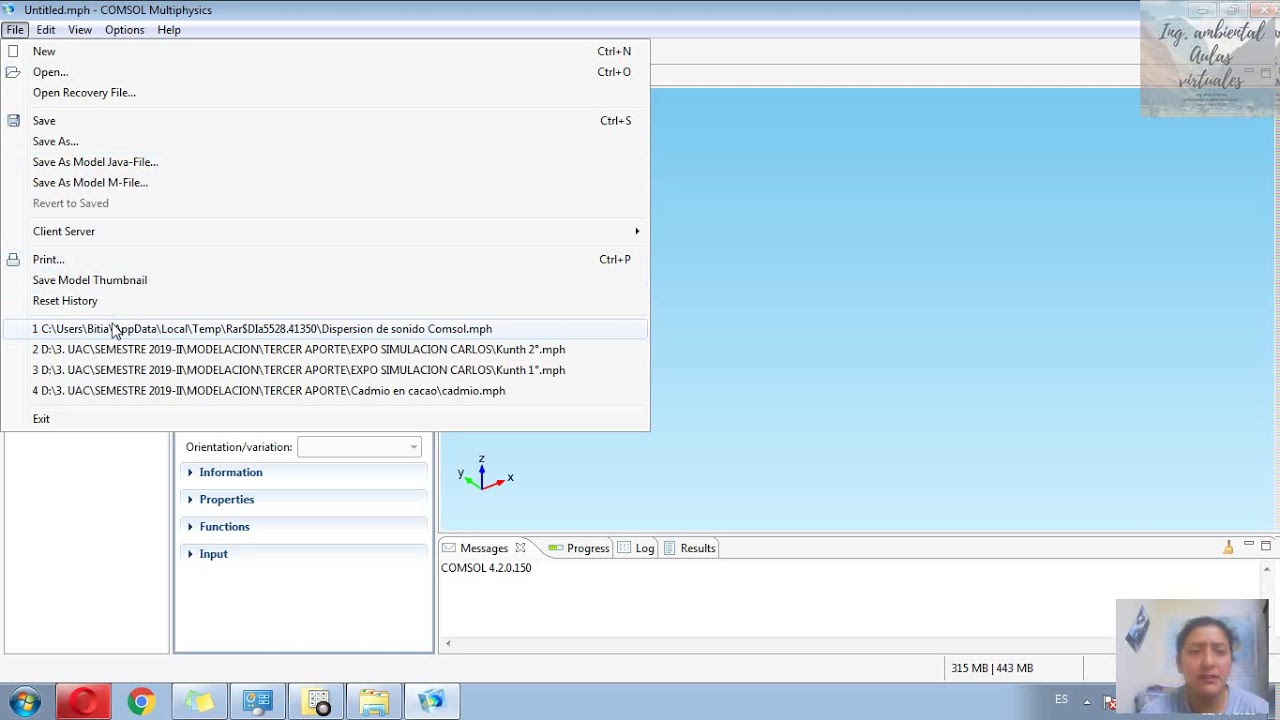Choose Print... from the File menu
This screenshot has width=1280, height=720.
click(x=325, y=259)
